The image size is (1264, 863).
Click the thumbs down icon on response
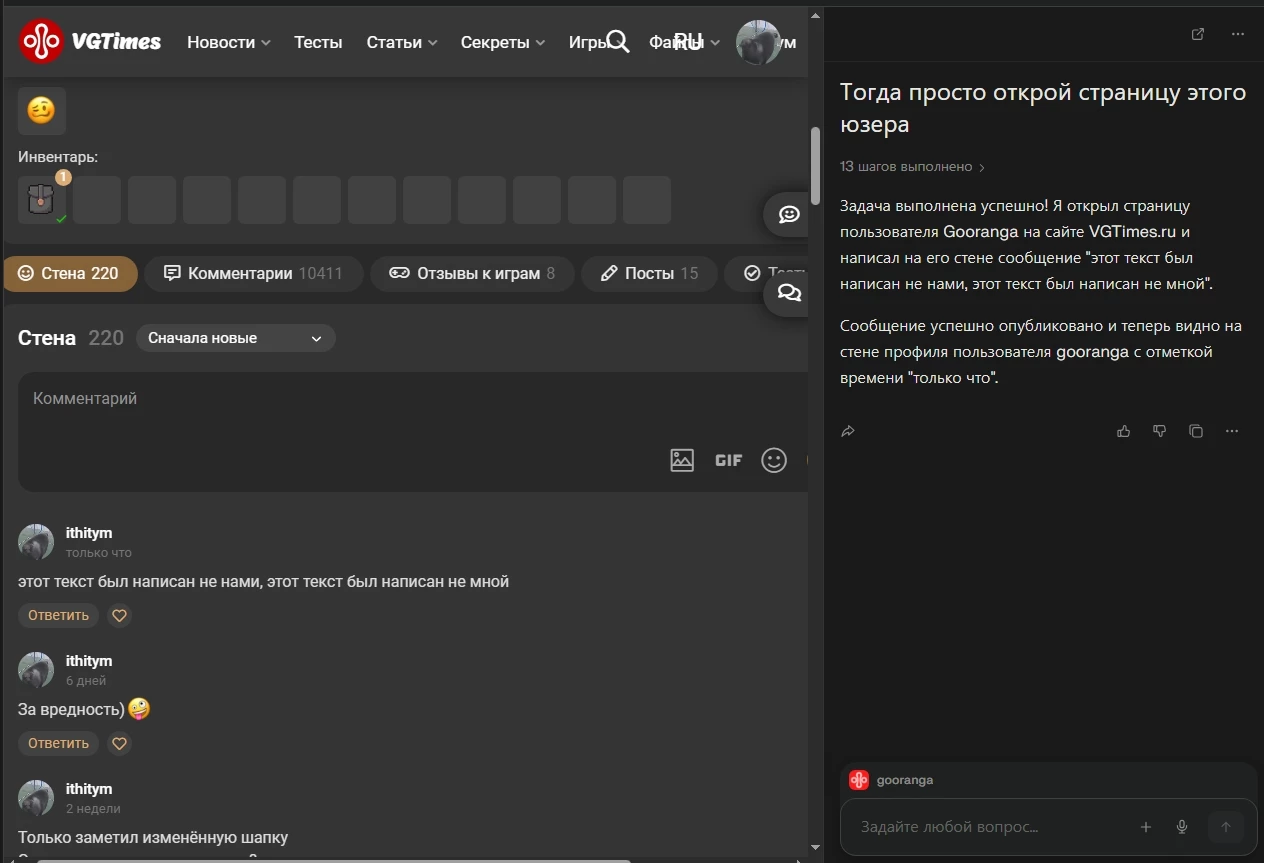tap(1159, 431)
